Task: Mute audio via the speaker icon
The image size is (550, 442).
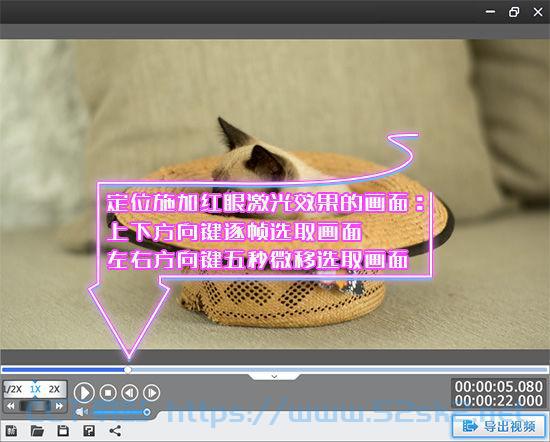Action: click(82, 412)
